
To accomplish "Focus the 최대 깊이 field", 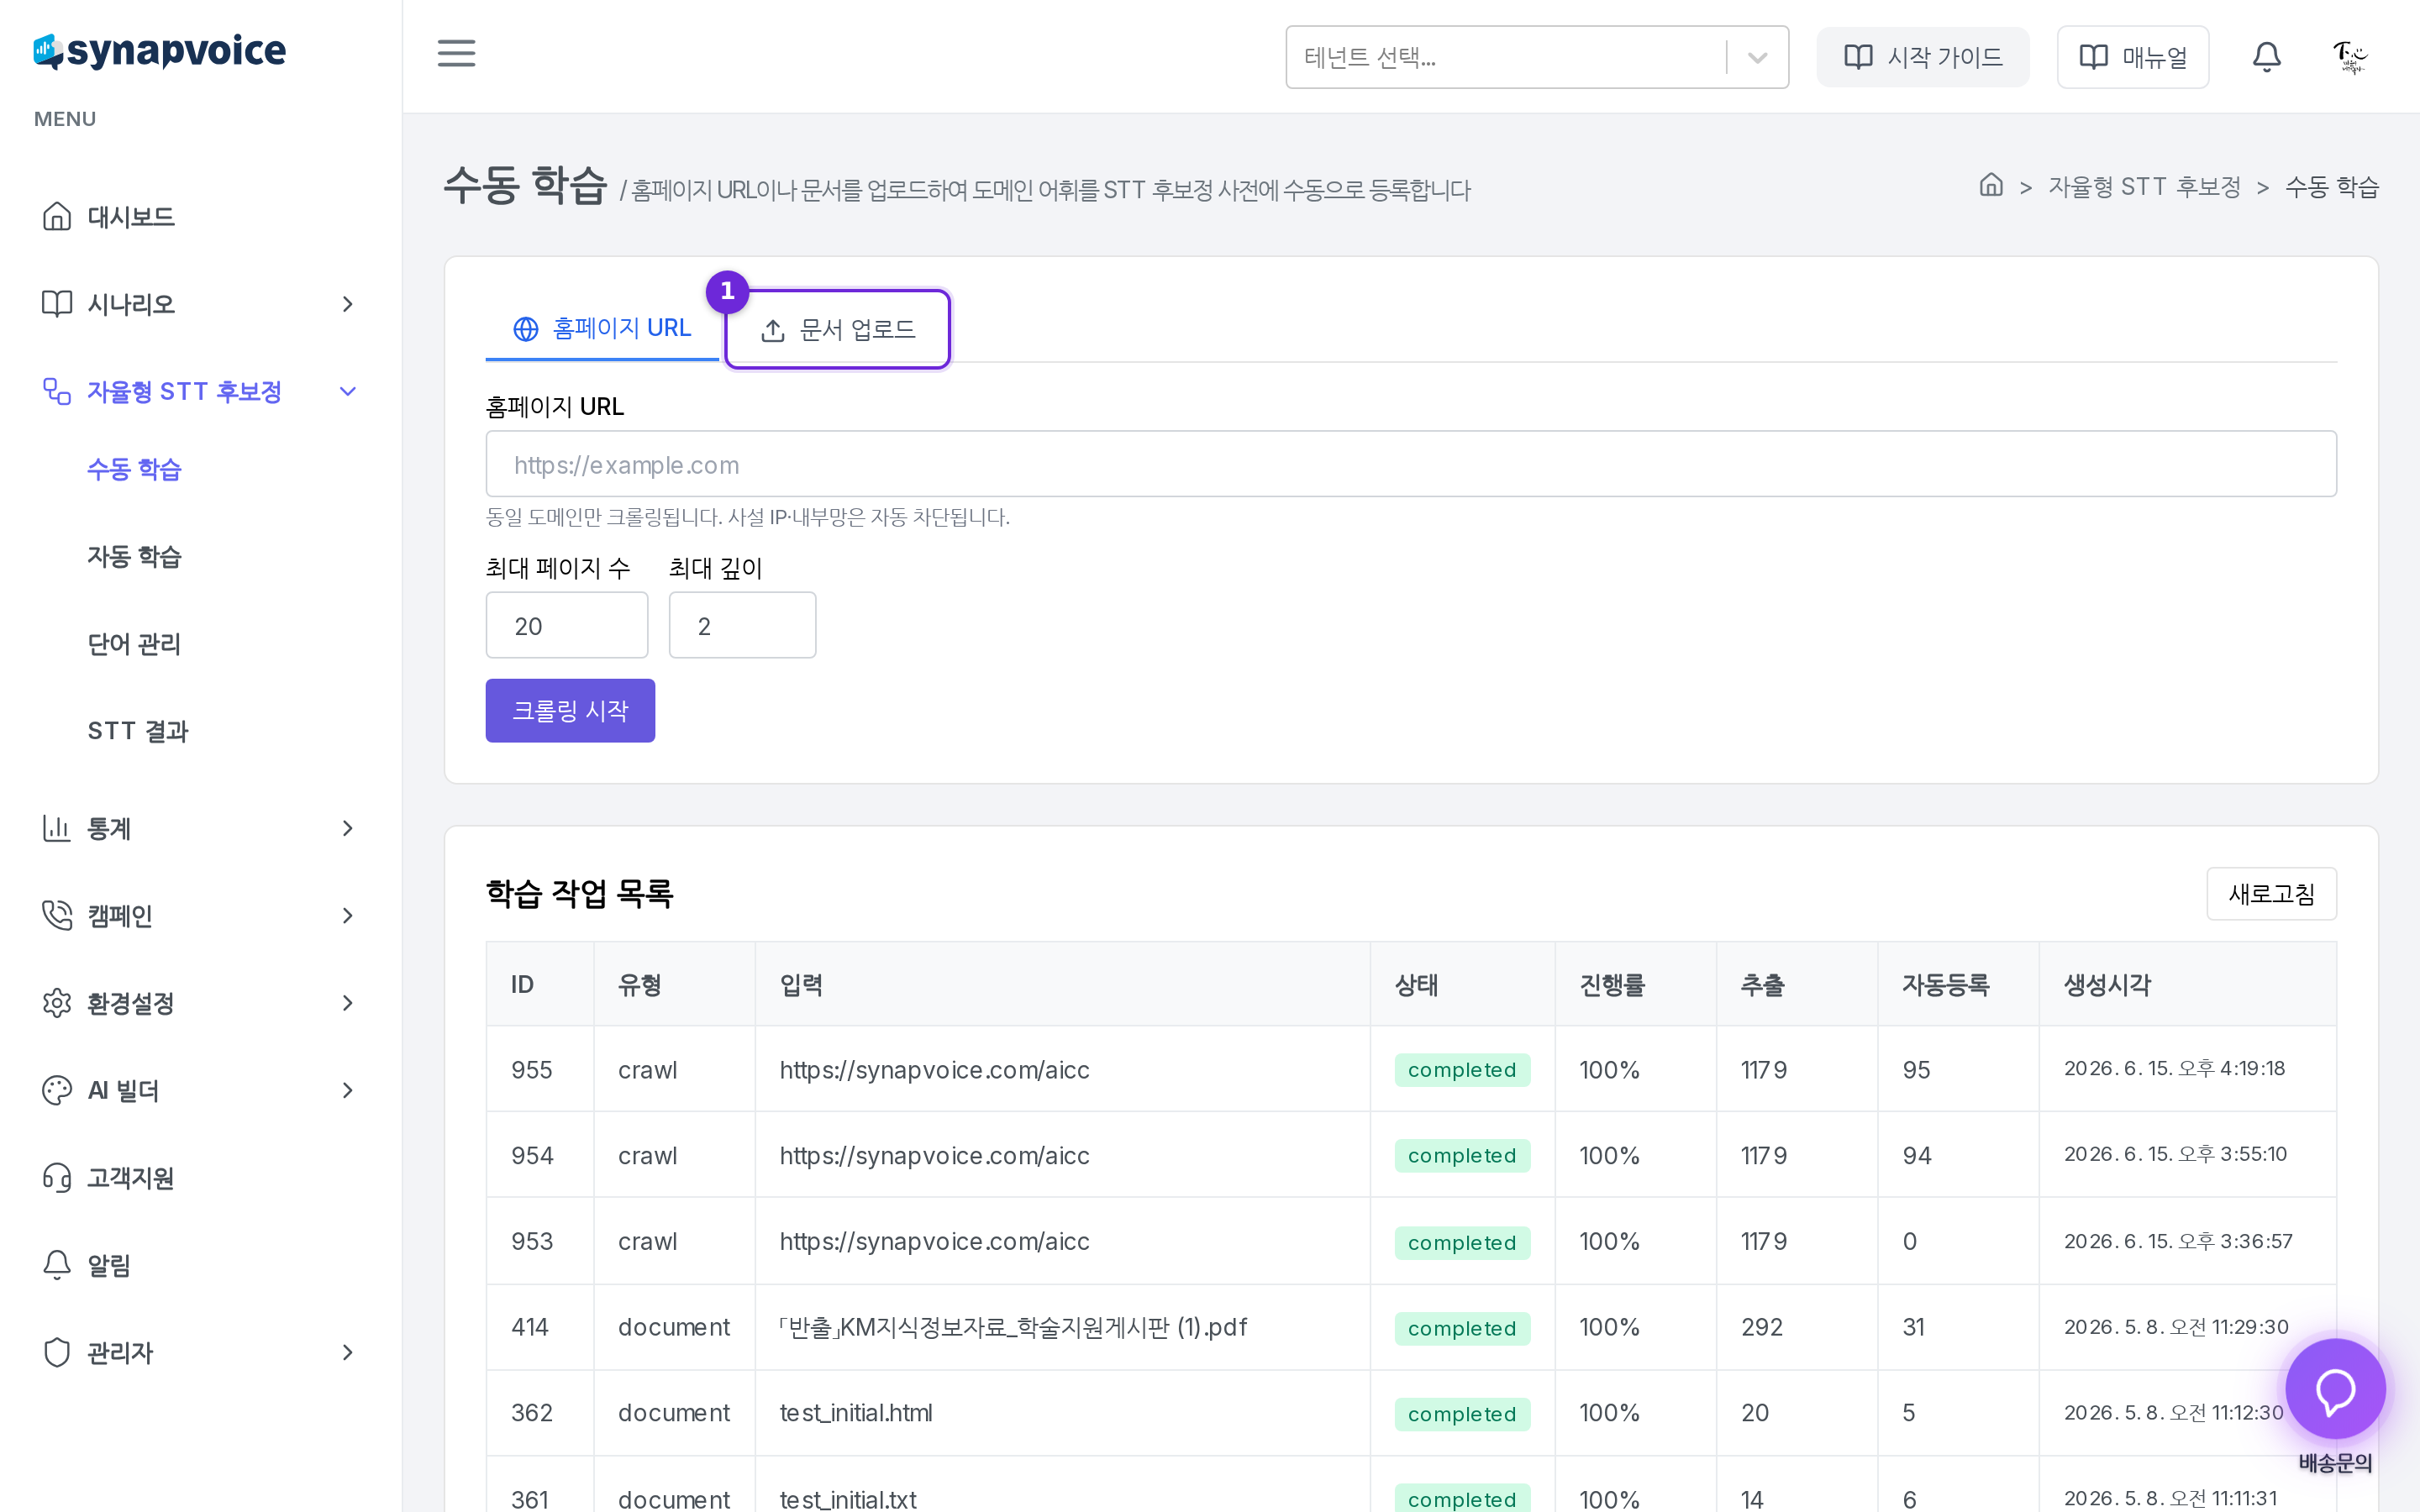I will pyautogui.click(x=742, y=625).
